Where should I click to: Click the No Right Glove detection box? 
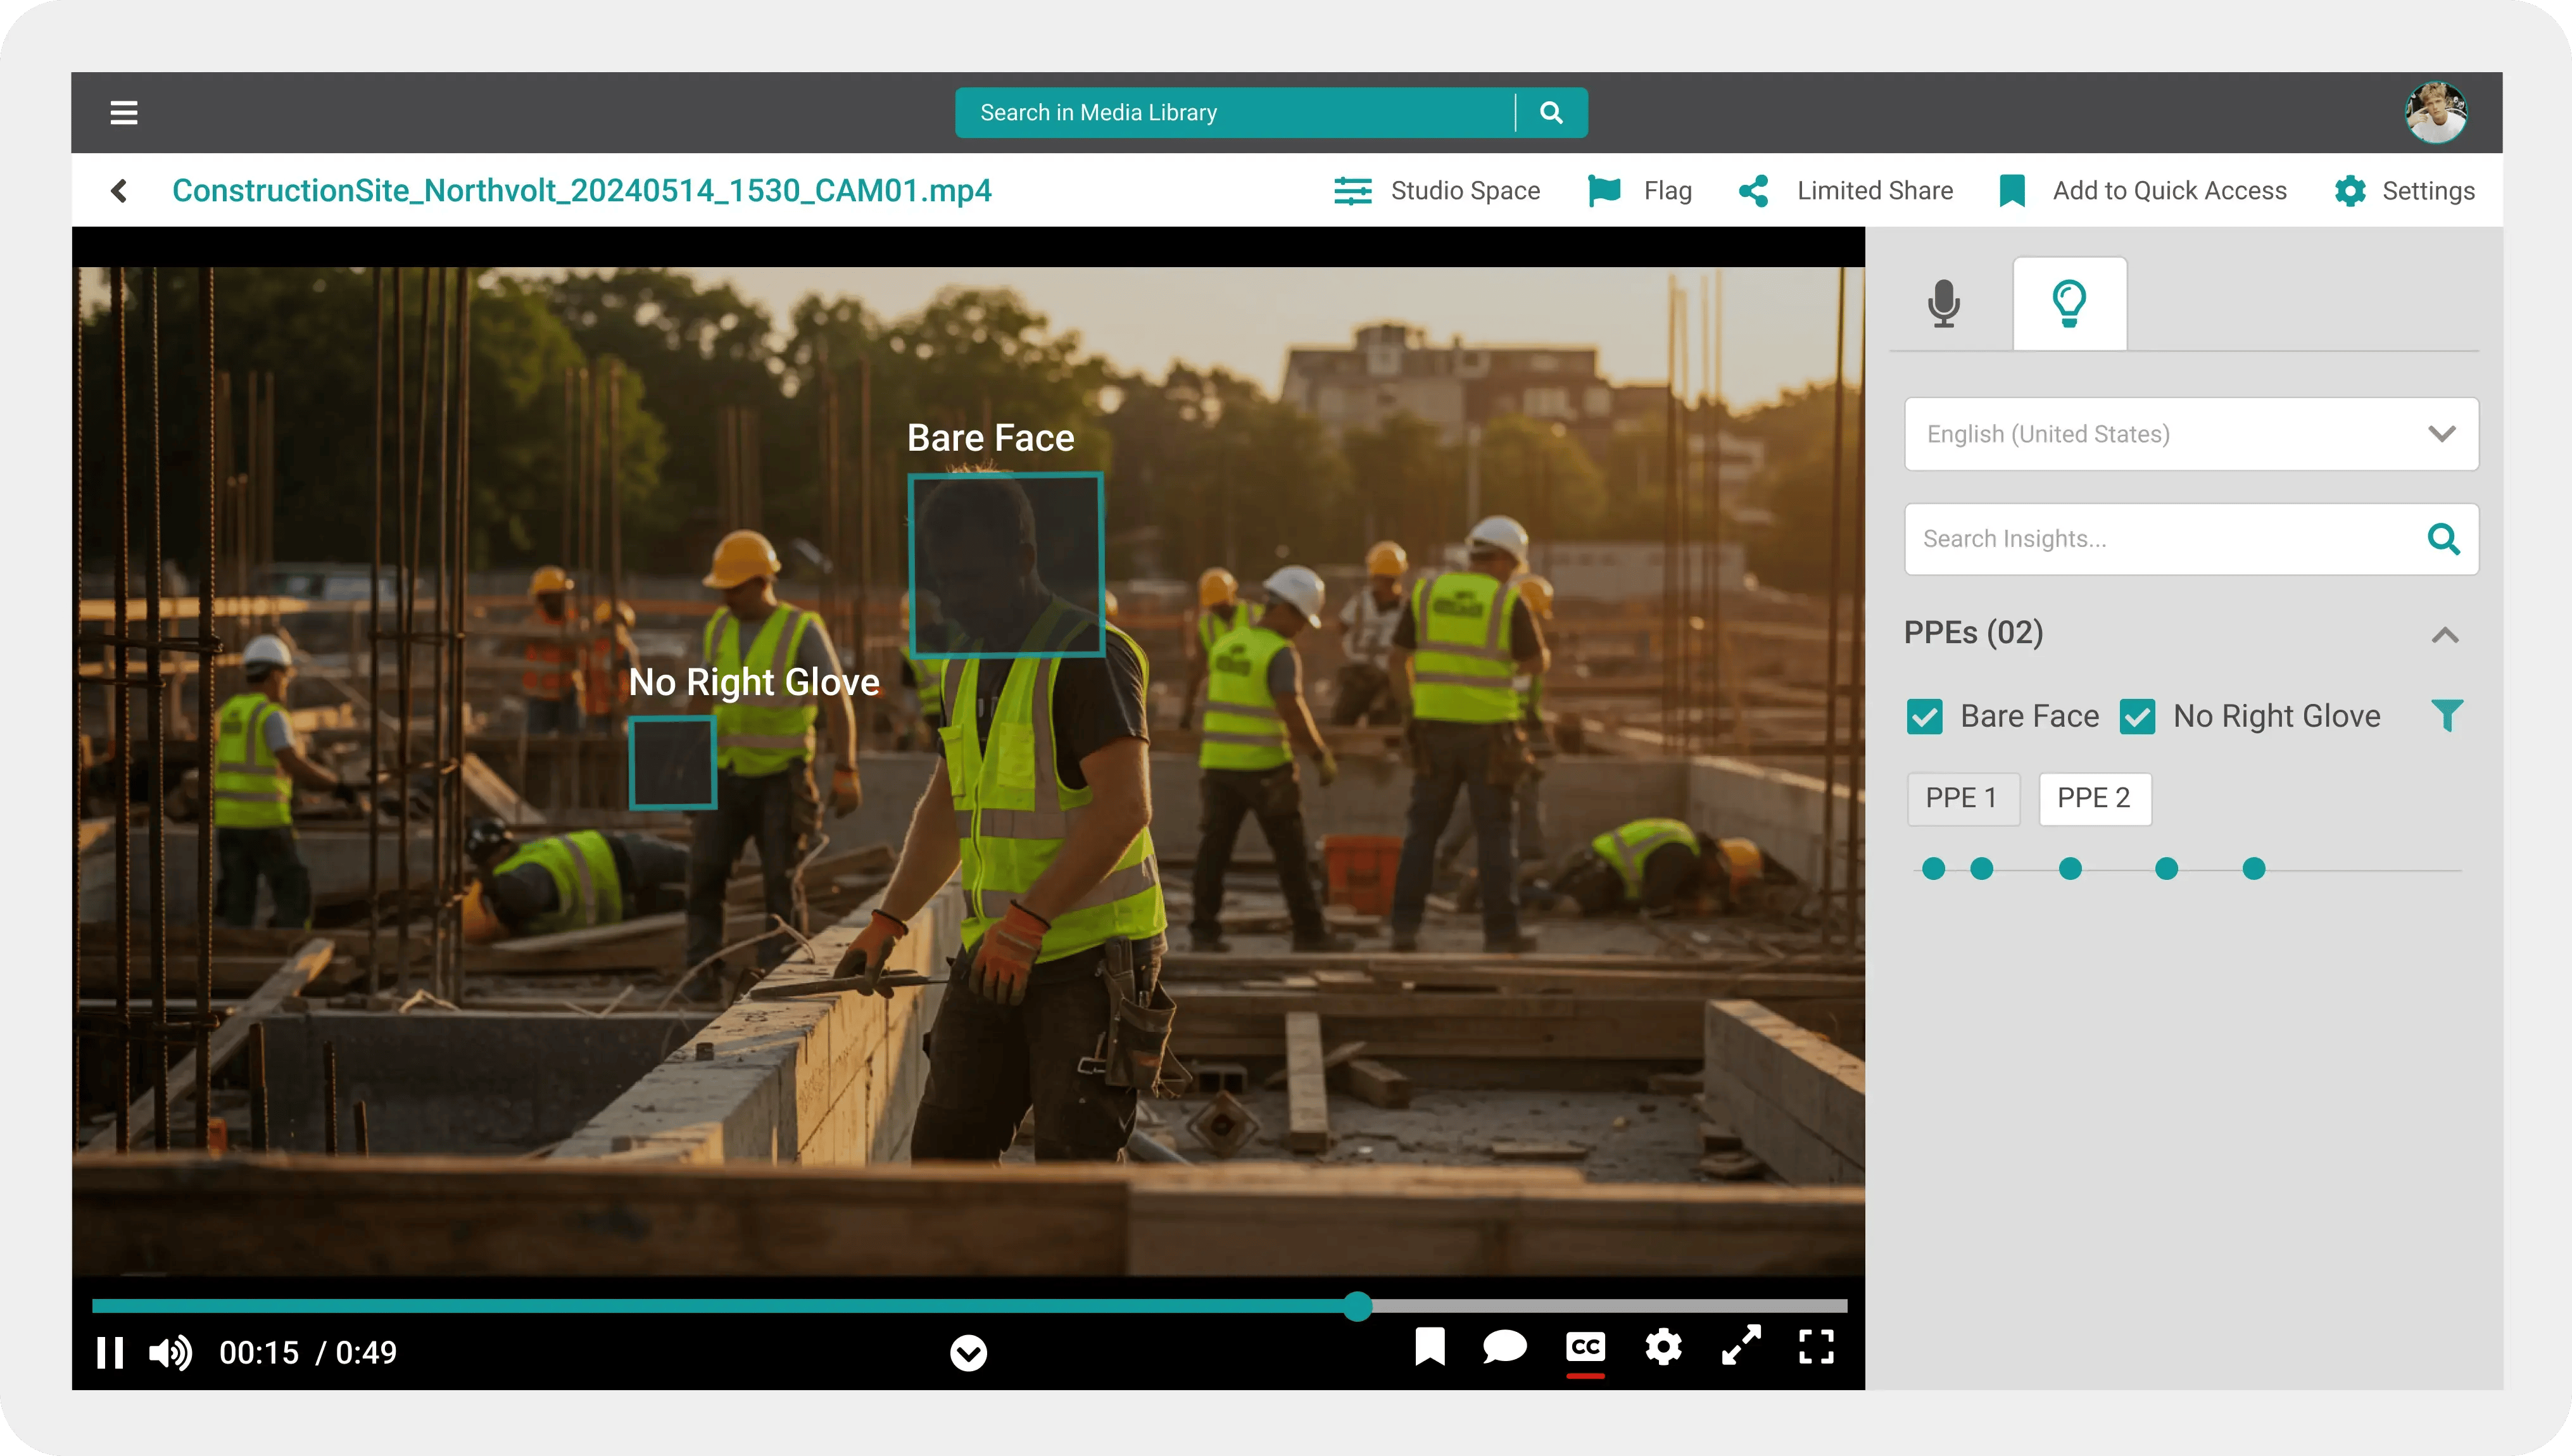[x=672, y=762]
